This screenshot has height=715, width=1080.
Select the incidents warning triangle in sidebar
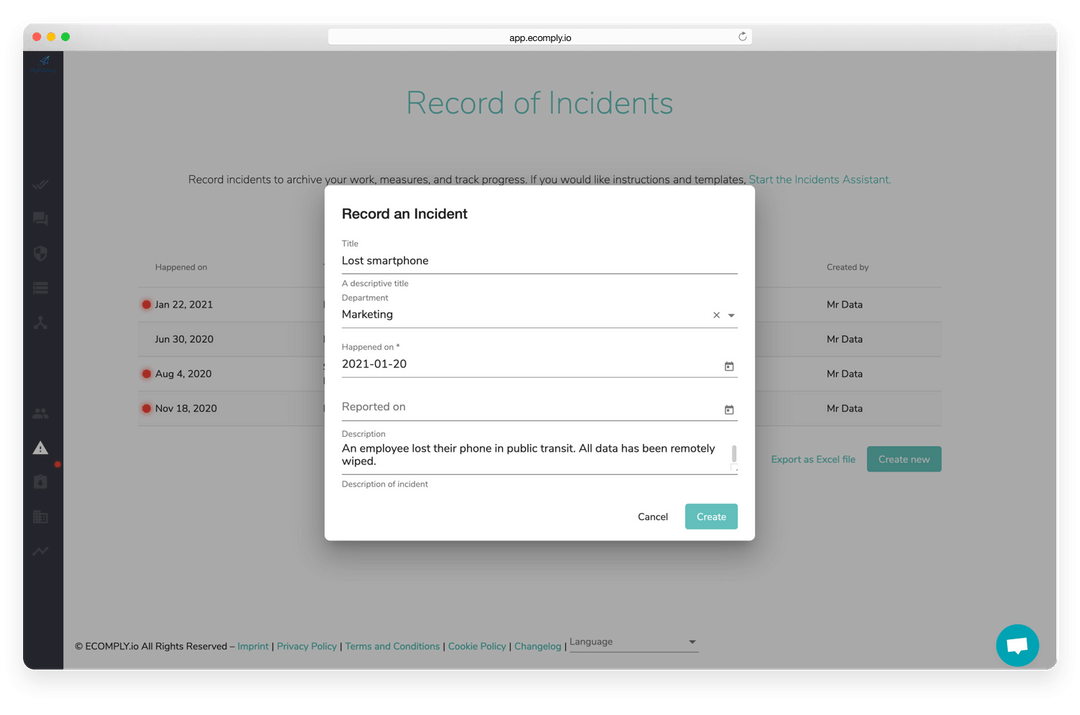40,448
